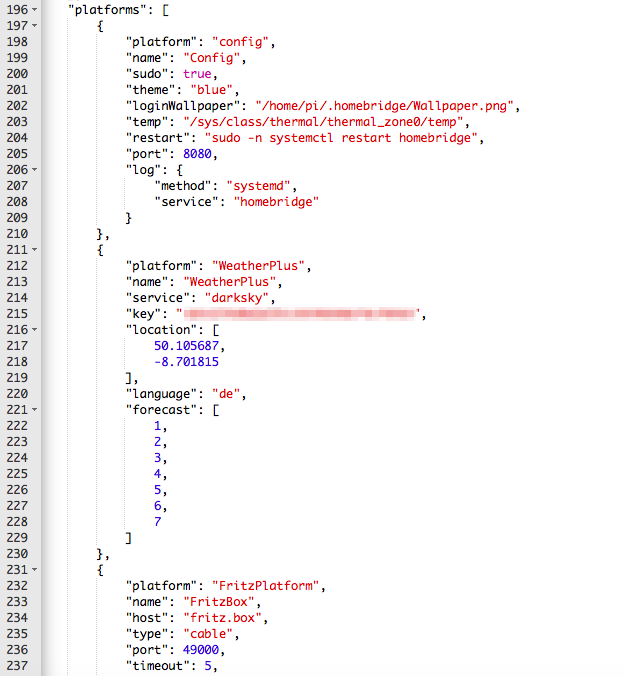Fold the FritzPlatform block at line 231
This screenshot has width=625, height=676.
coord(36,570)
